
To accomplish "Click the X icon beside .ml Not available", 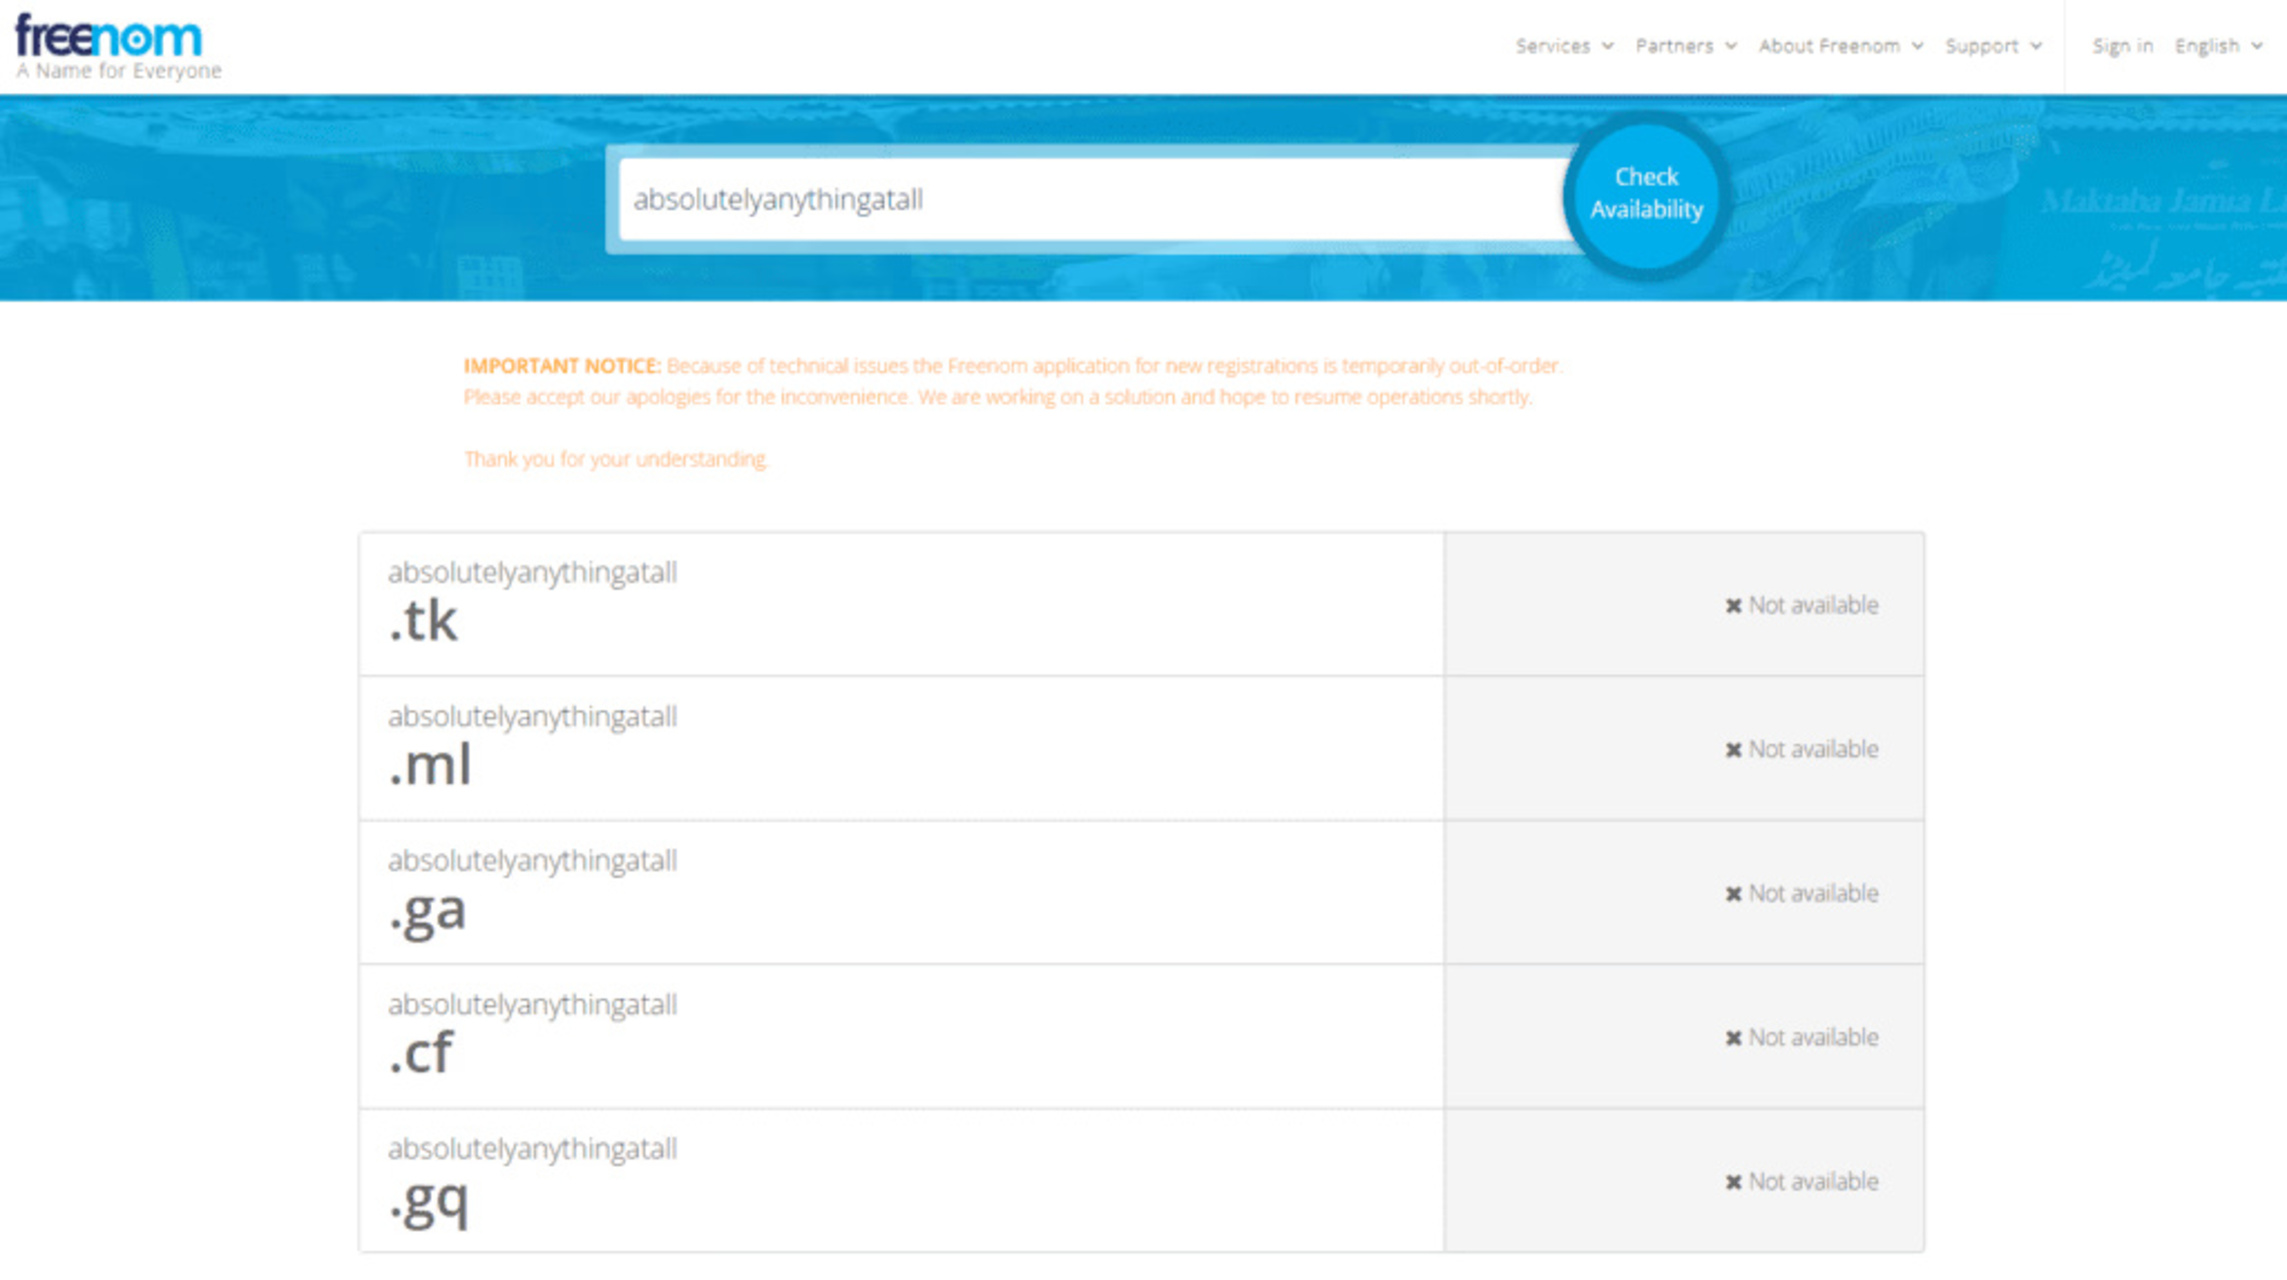I will pyautogui.click(x=1733, y=750).
